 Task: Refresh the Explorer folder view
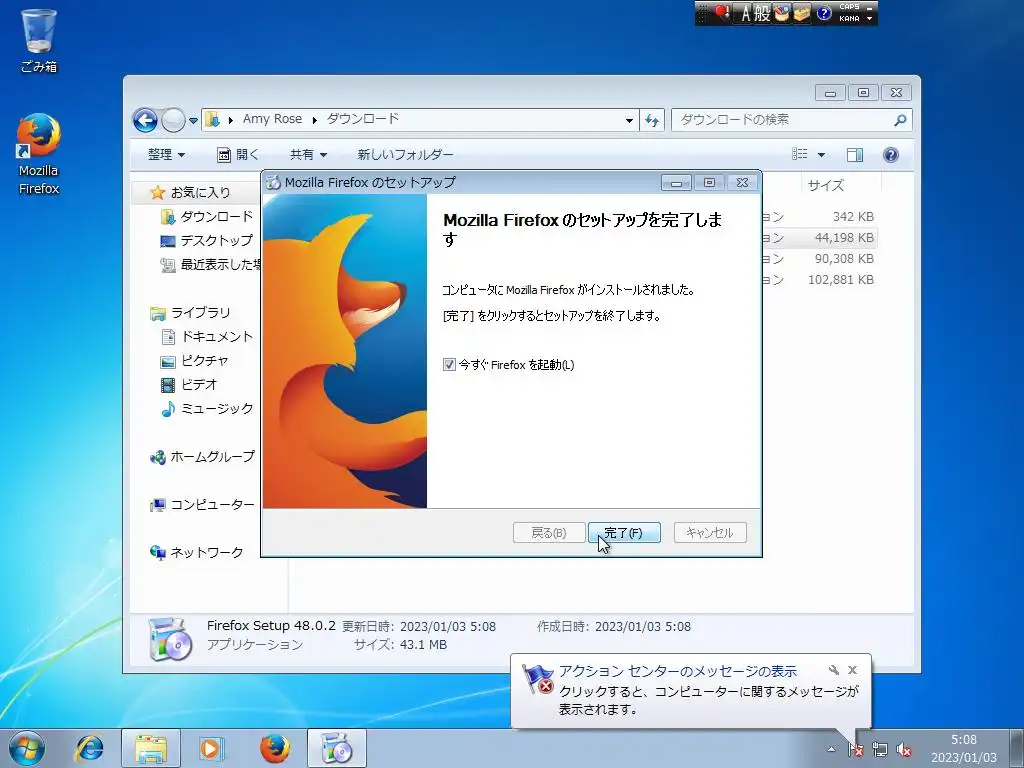click(x=652, y=120)
